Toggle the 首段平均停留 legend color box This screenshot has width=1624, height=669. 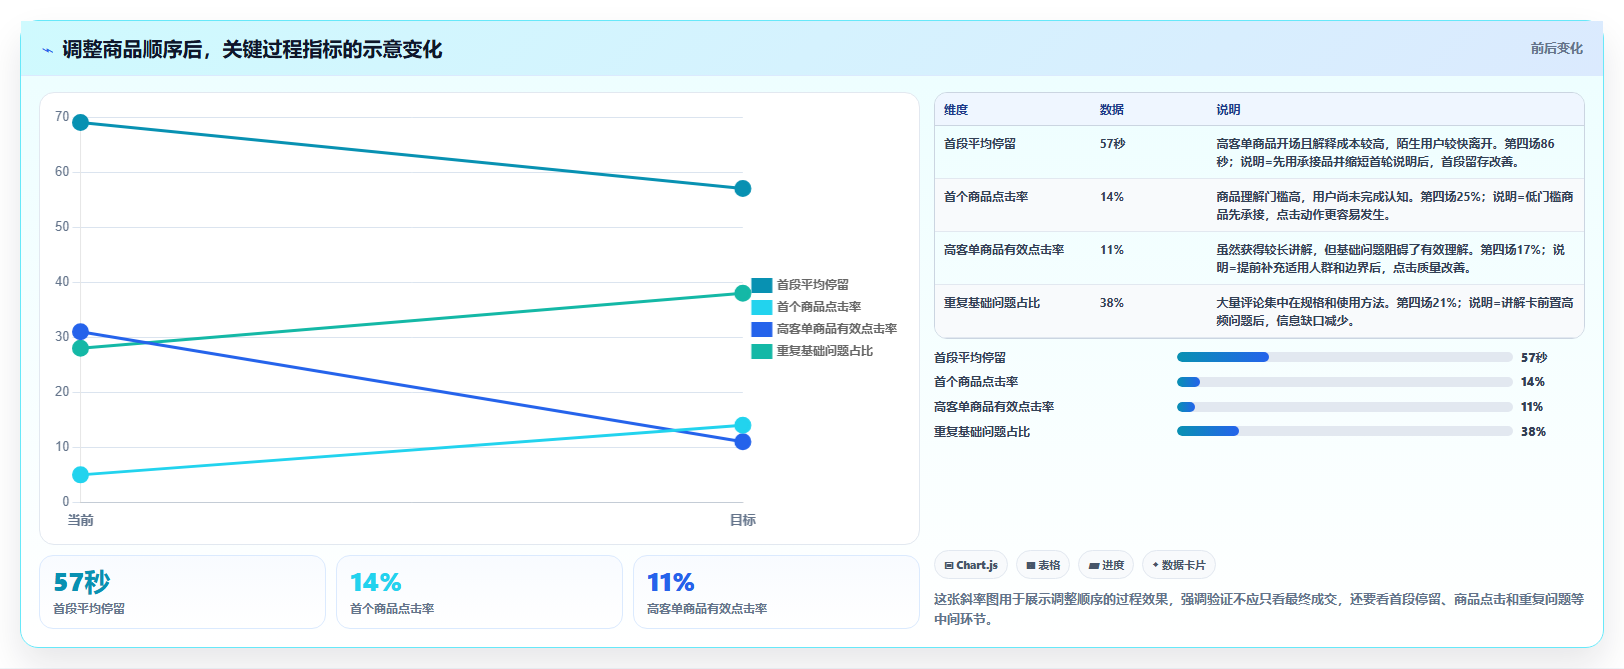pyautogui.click(x=762, y=285)
